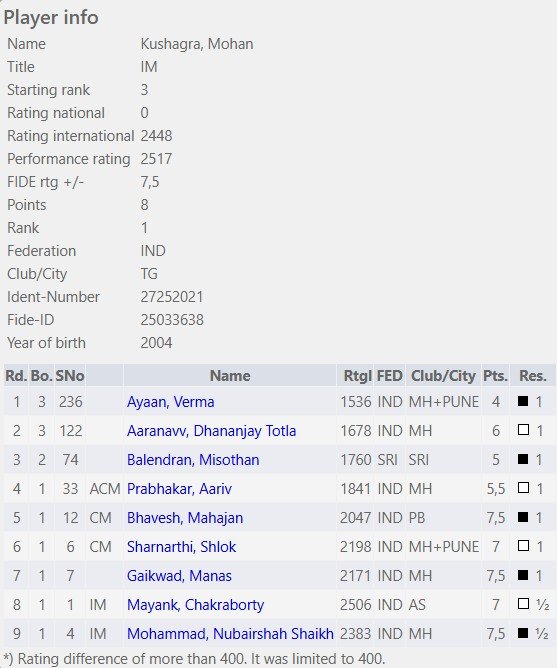The width and height of the screenshot is (557, 668).
Task: Open player link Prabhakar, Aariv
Action: tap(179, 489)
